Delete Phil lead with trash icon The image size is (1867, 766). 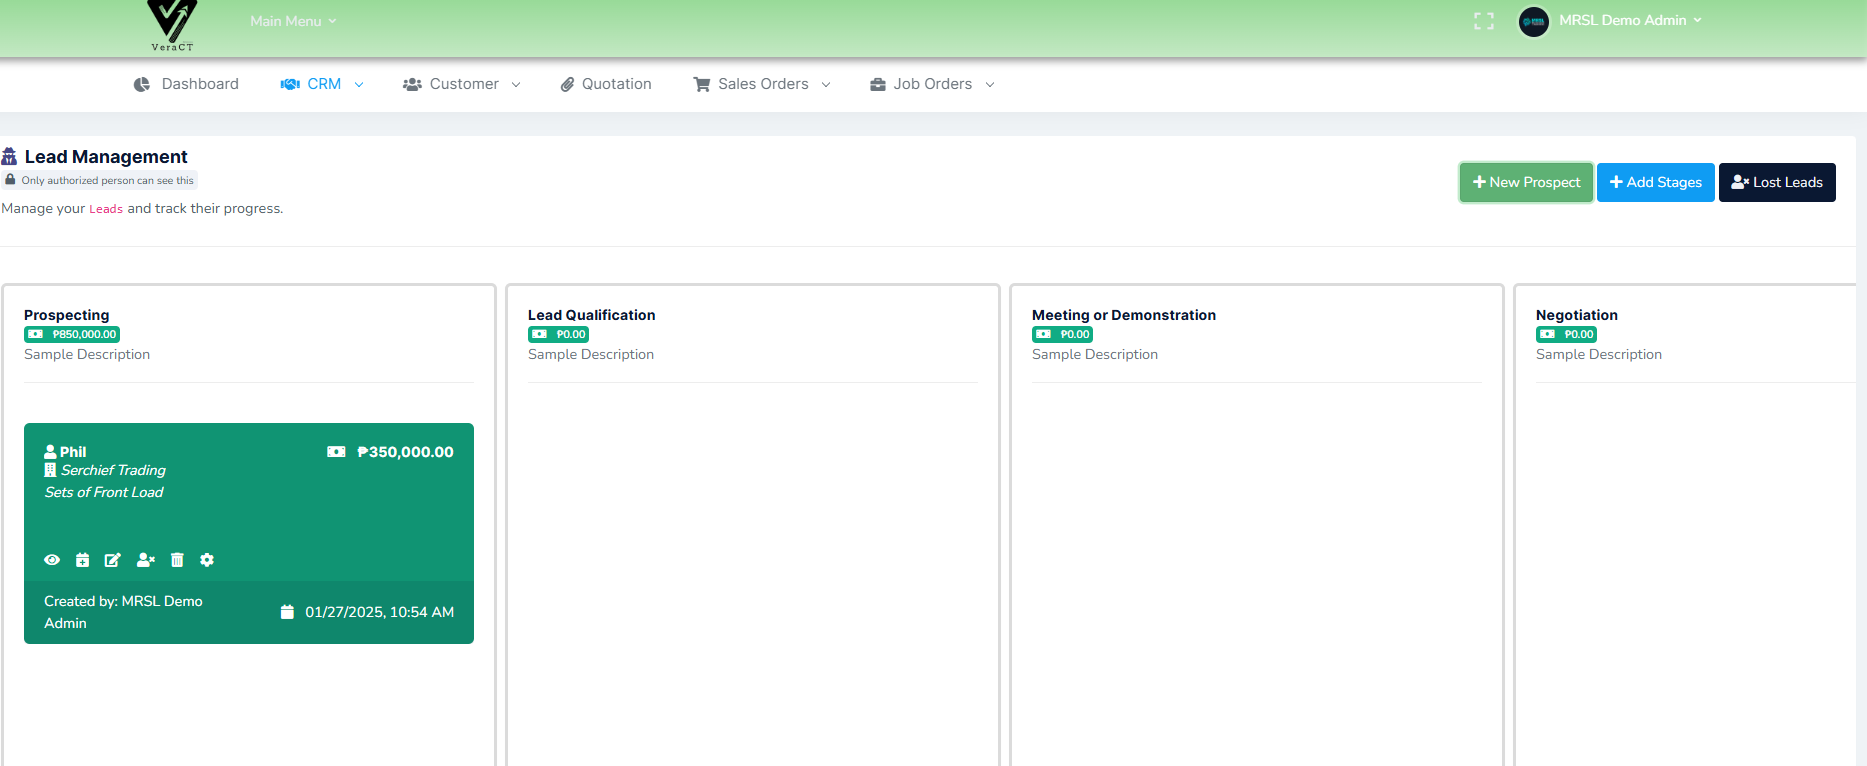point(177,560)
